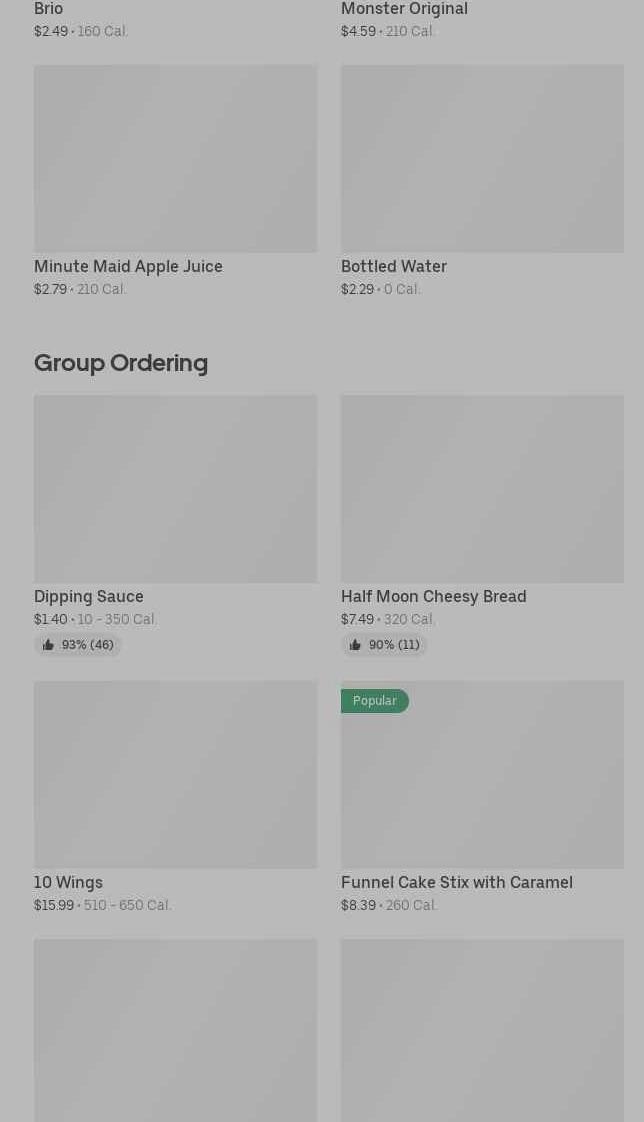Click the Bottled Water title
The width and height of the screenshot is (644, 1122).
coord(394,266)
